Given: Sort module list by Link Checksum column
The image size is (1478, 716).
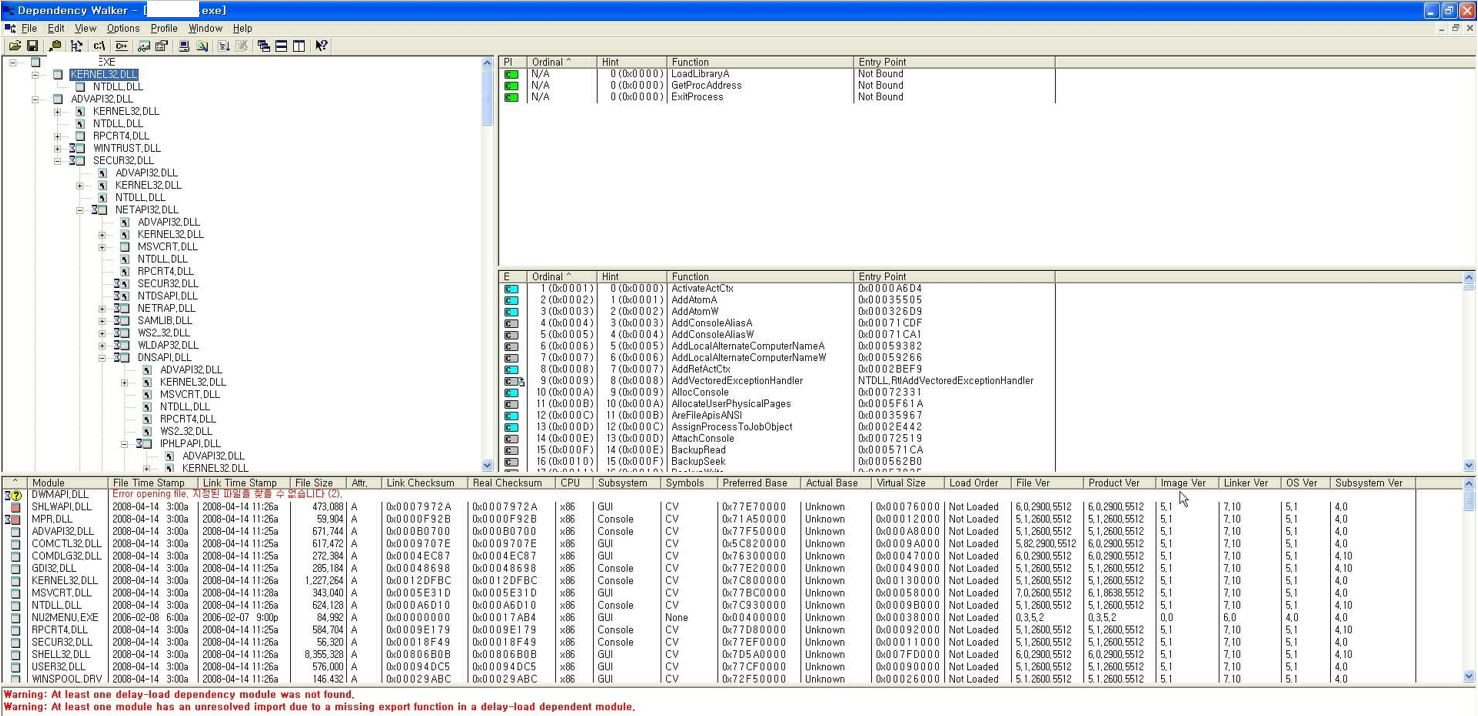Looking at the screenshot, I should (425, 483).
